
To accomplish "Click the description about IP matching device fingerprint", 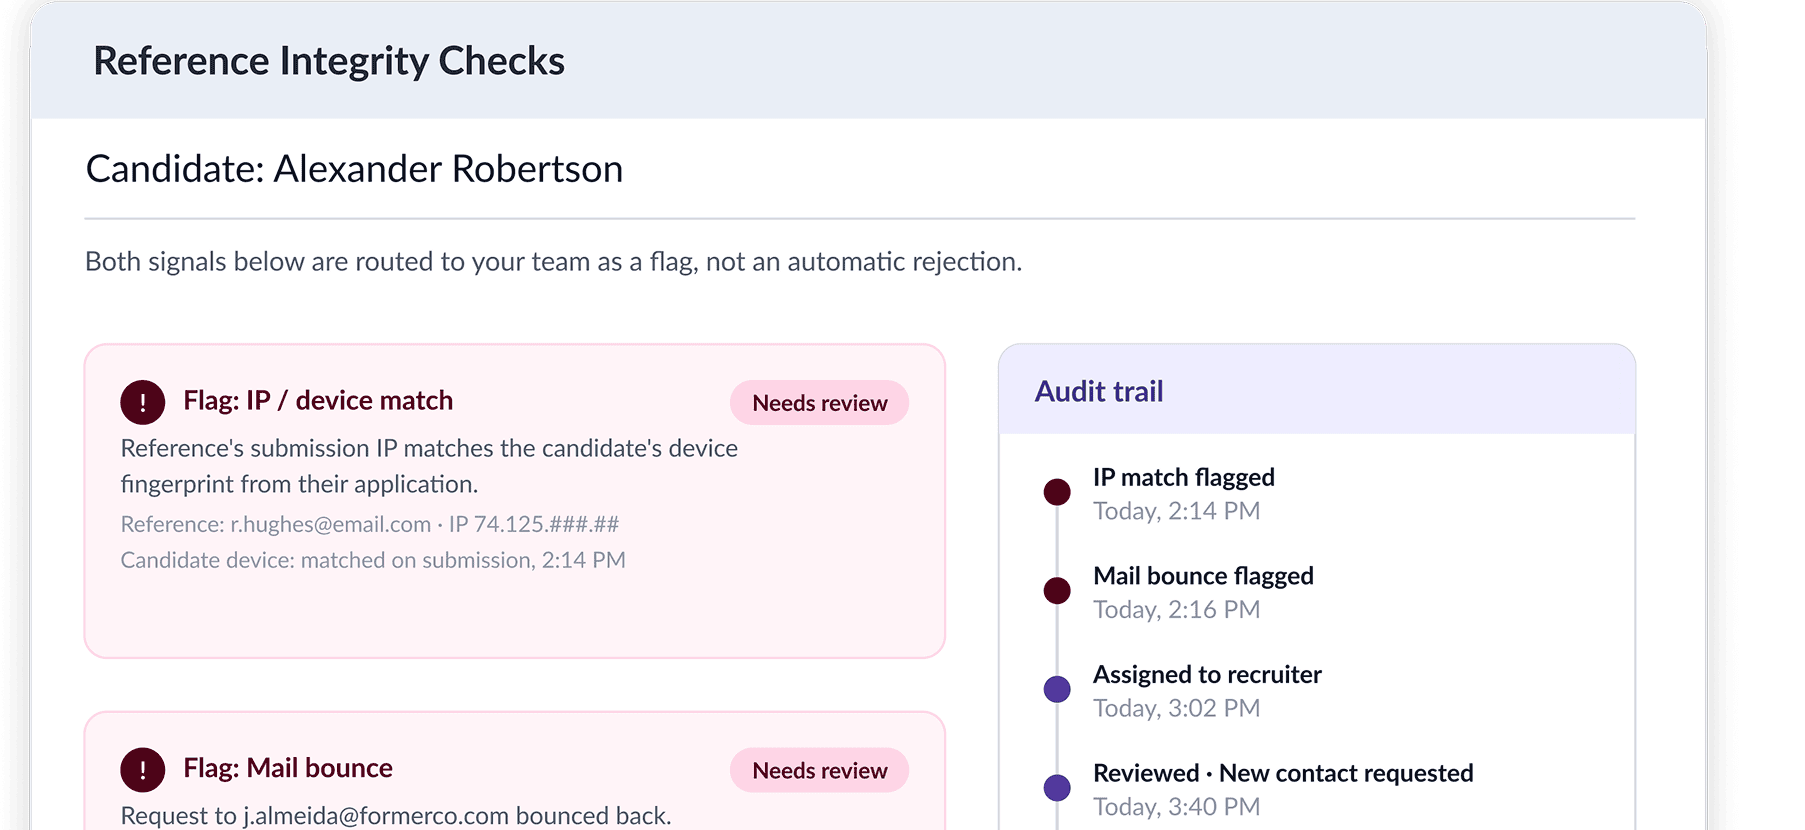I will coord(429,466).
